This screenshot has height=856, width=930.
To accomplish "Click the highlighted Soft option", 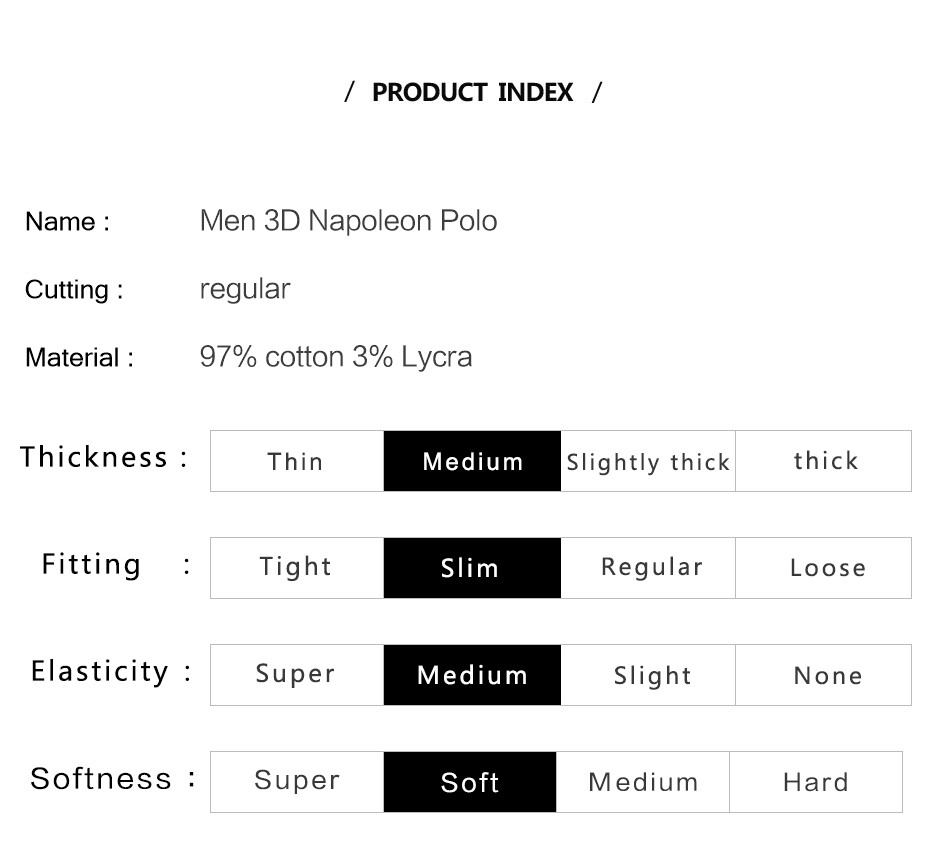I will click(x=470, y=782).
